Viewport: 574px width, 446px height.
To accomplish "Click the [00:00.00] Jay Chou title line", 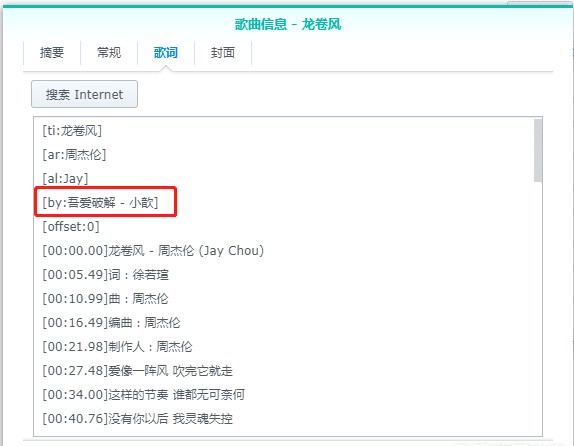I will pyautogui.click(x=153, y=251).
